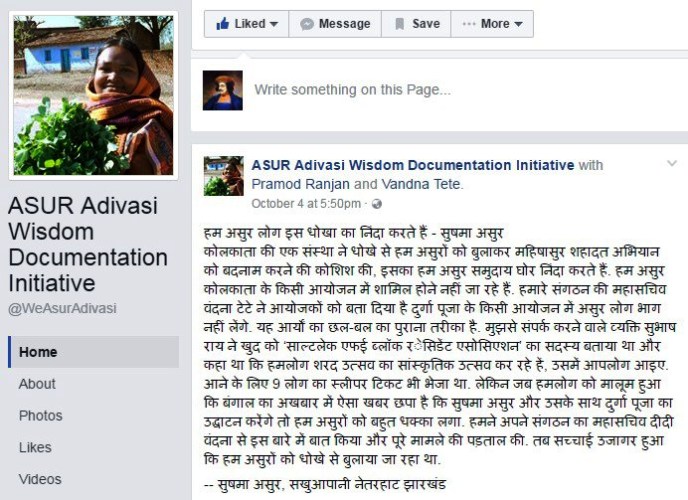Click the Save bookmark icon
Screen dimensions: 688x500
pos(399,24)
